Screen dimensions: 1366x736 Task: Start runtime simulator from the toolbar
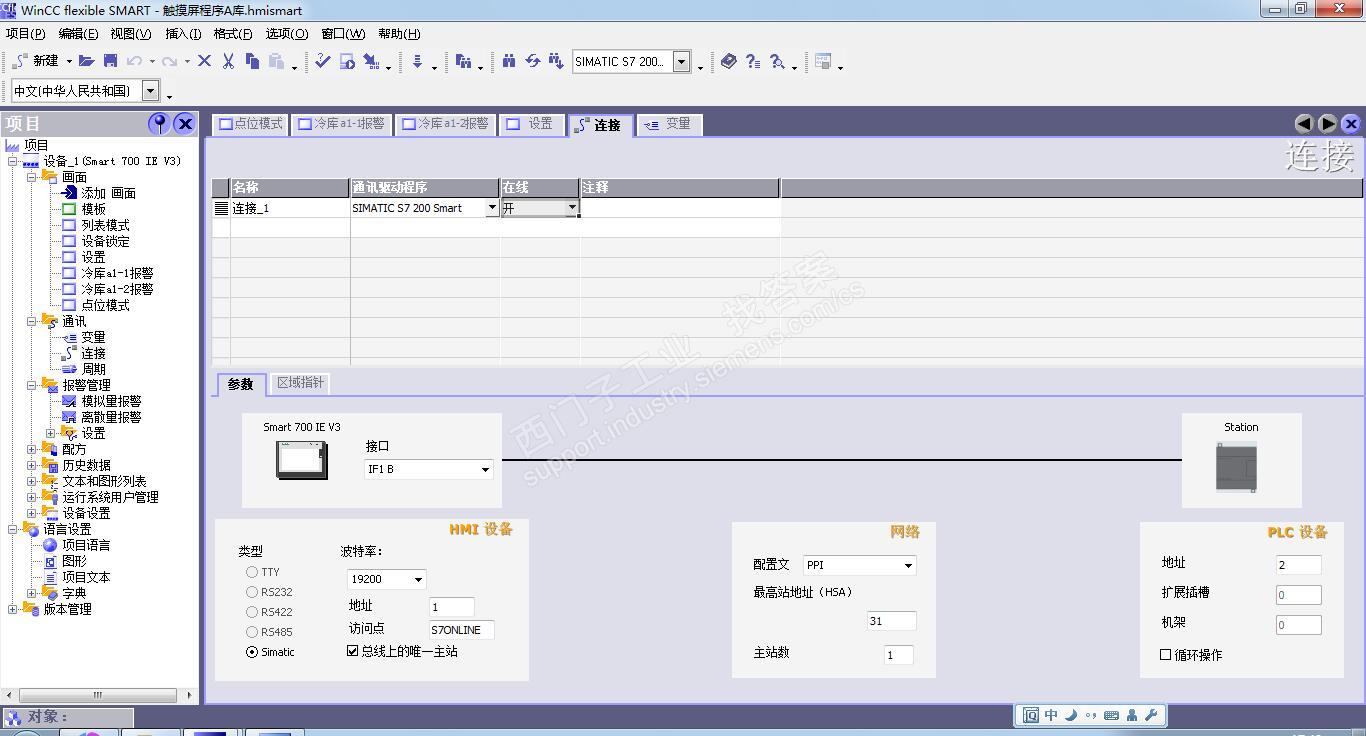[x=347, y=61]
